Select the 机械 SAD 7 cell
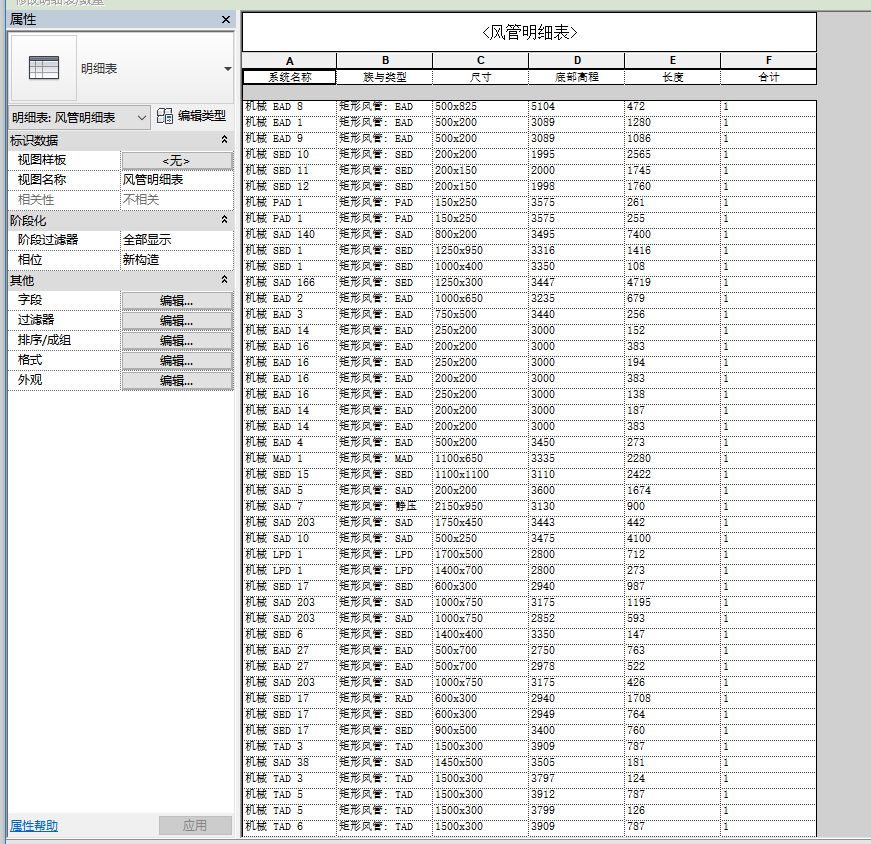The image size is (871, 844). click(x=289, y=506)
